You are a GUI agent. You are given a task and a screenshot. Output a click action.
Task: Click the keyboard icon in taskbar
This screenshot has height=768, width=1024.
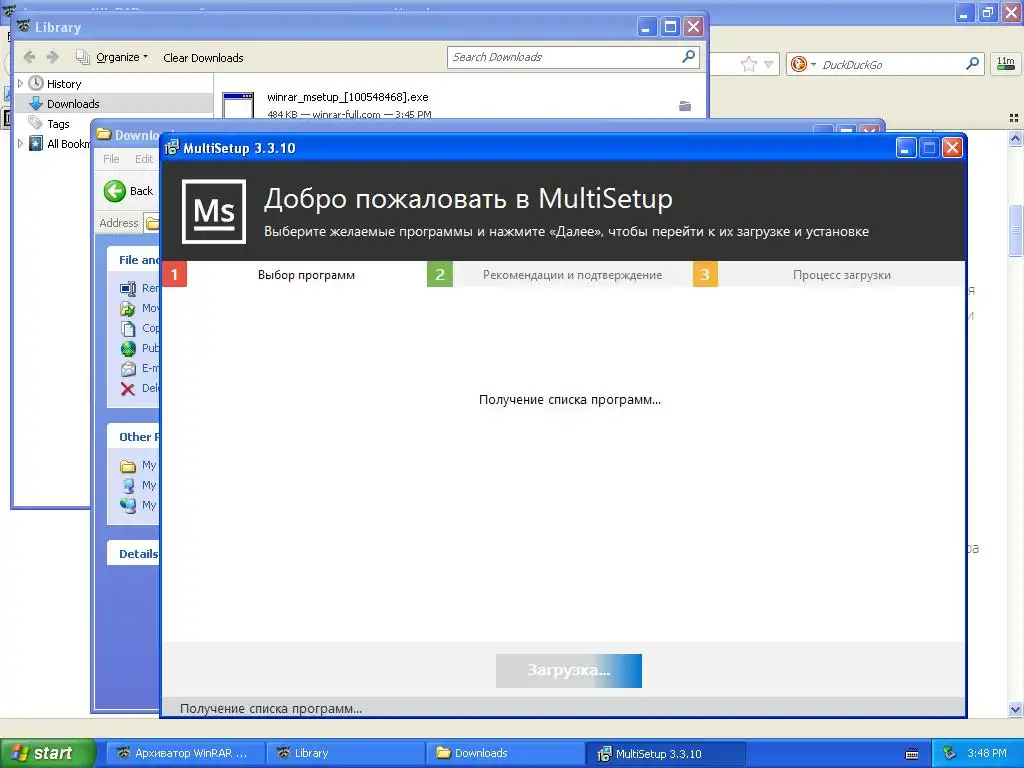[x=912, y=754]
